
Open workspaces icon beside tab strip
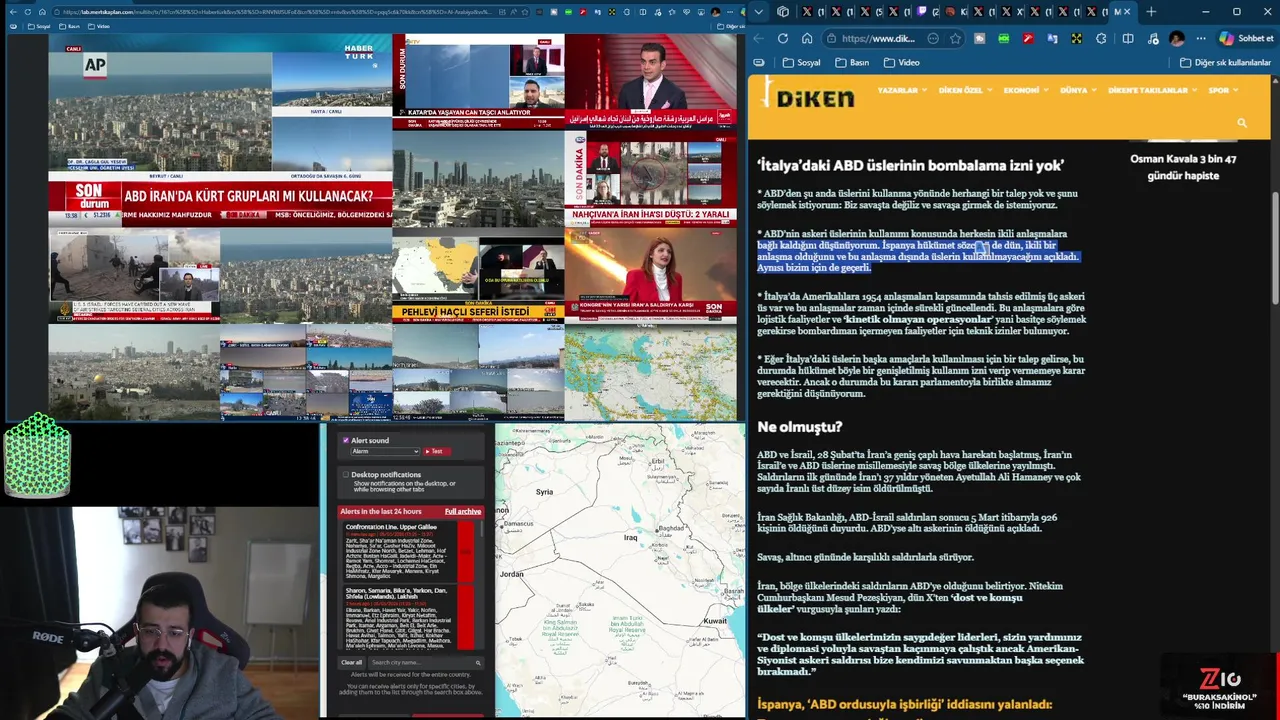(782, 12)
